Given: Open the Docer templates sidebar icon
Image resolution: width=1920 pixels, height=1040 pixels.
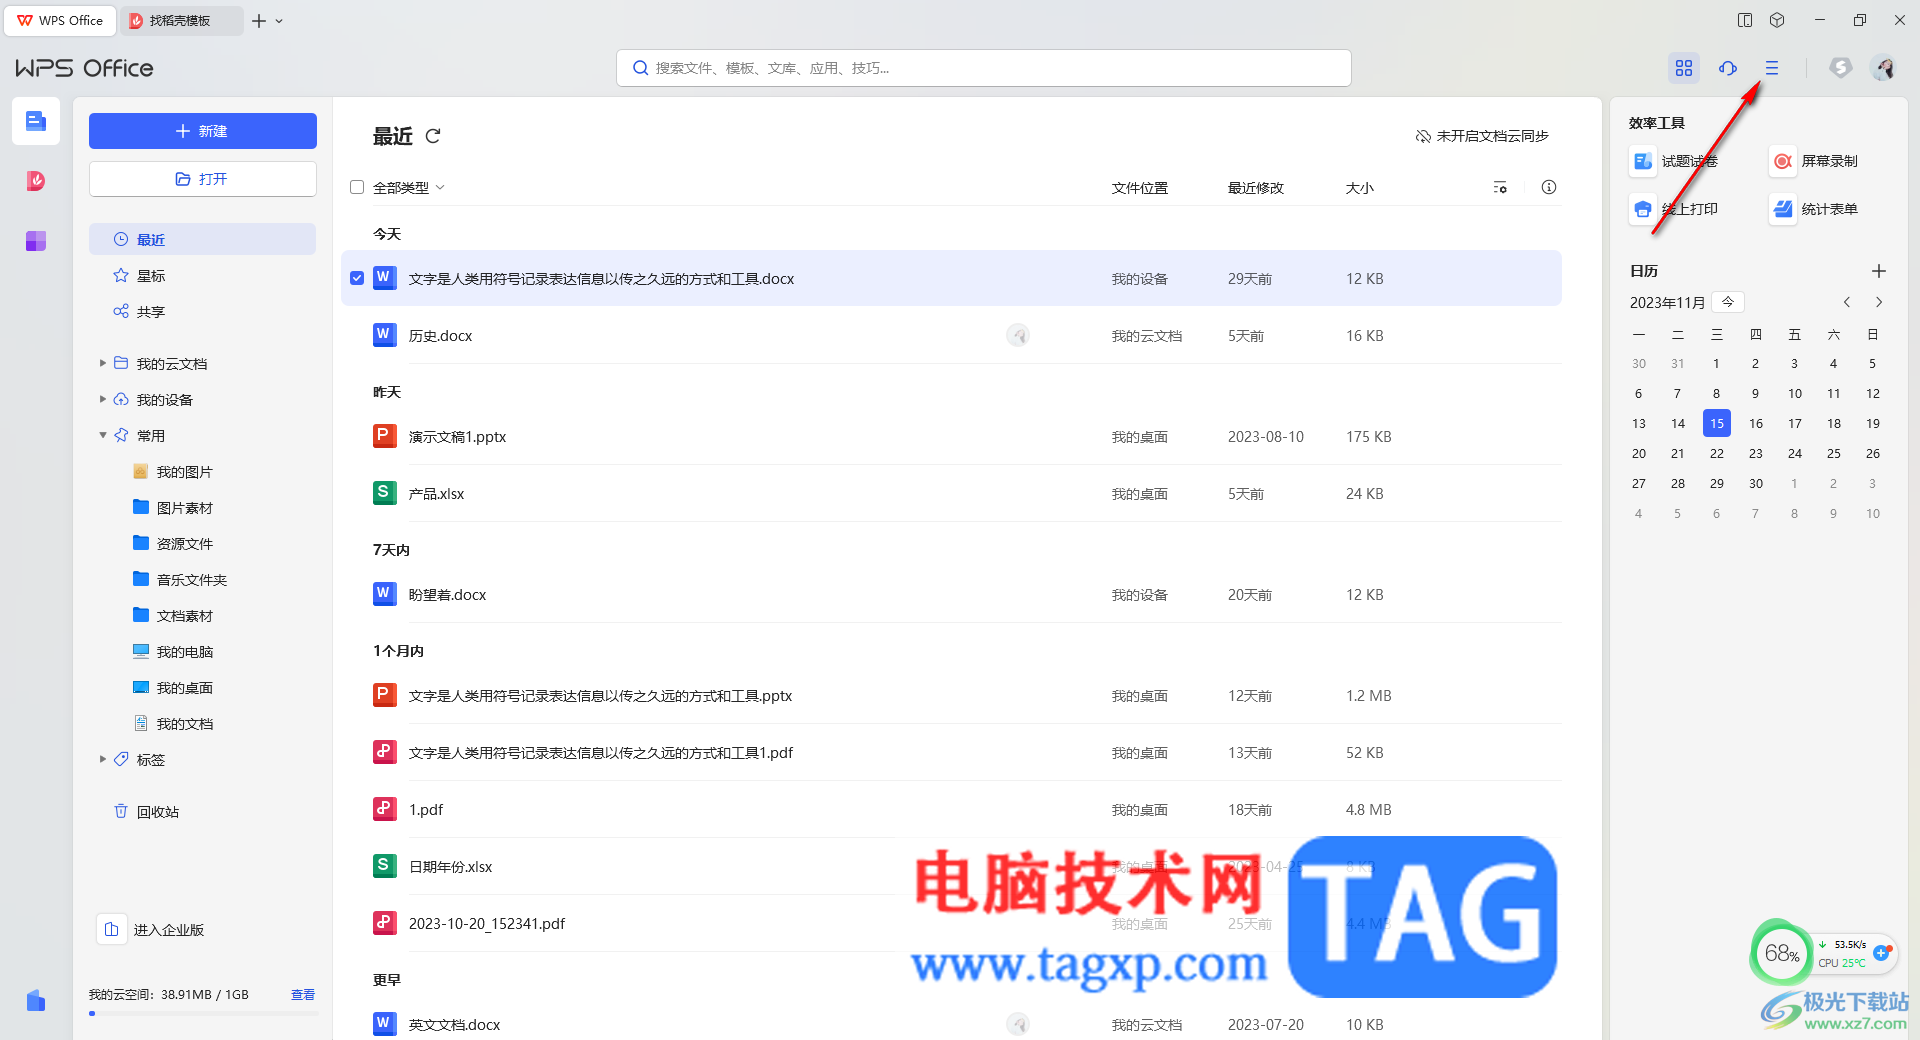Looking at the screenshot, I should tap(36, 181).
